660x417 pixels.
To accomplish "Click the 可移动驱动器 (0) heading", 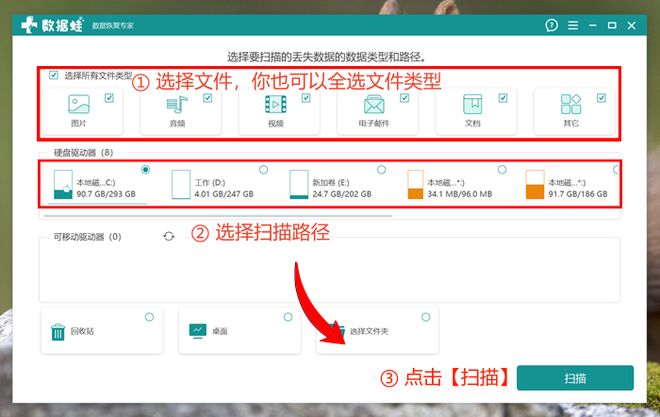I will coord(87,236).
